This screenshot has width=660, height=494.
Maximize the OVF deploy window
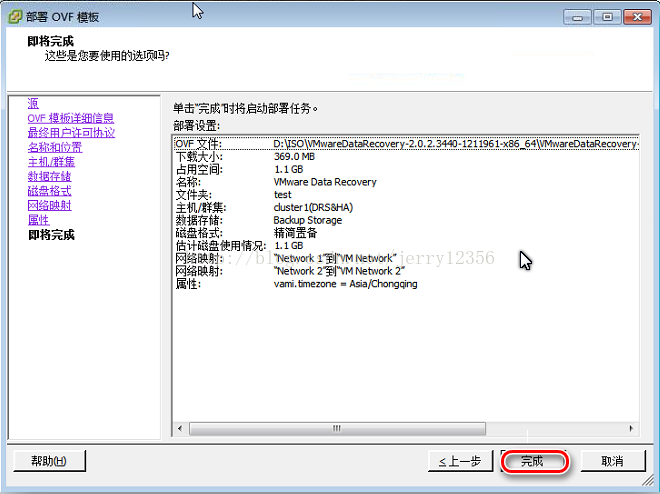pos(607,17)
